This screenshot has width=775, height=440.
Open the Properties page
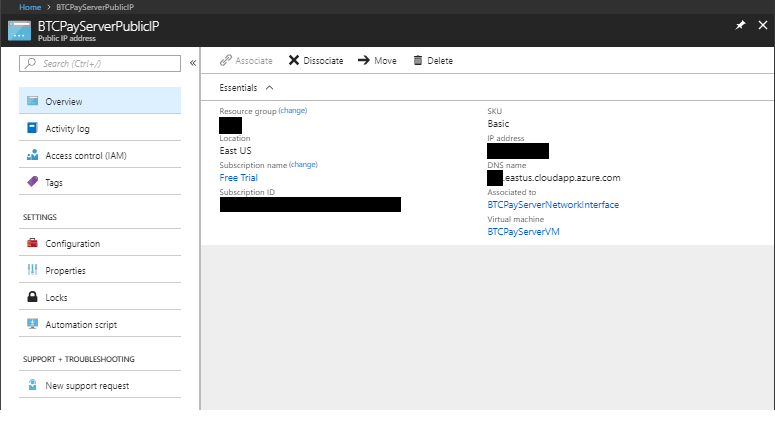(x=100, y=270)
